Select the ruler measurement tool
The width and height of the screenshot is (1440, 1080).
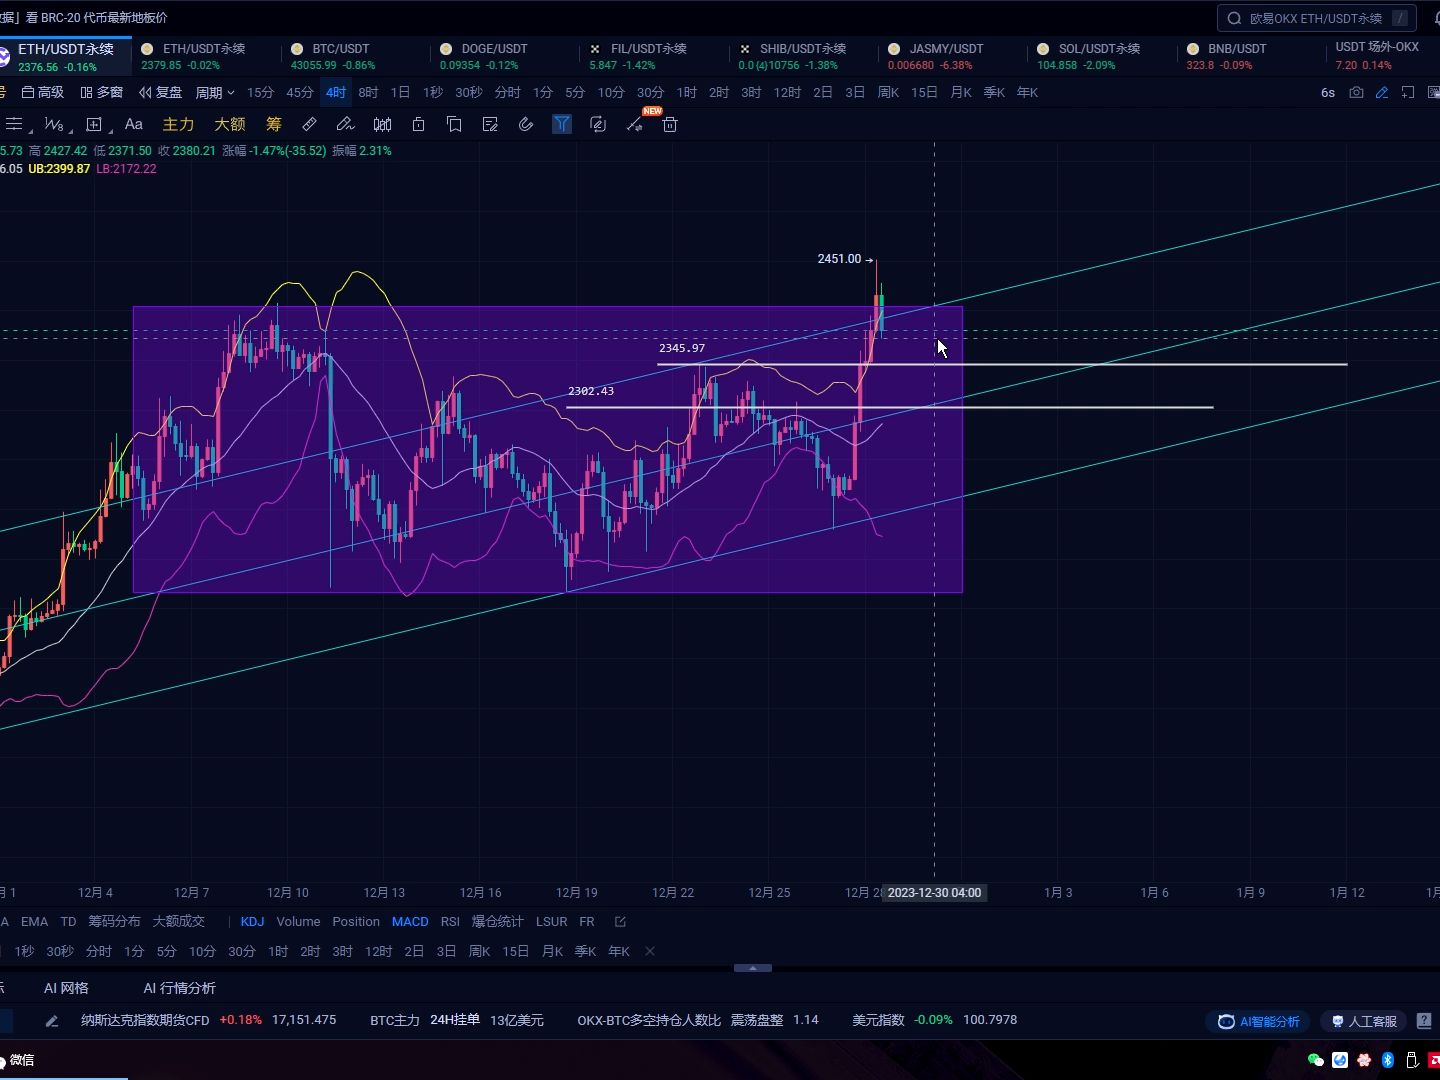point(310,124)
